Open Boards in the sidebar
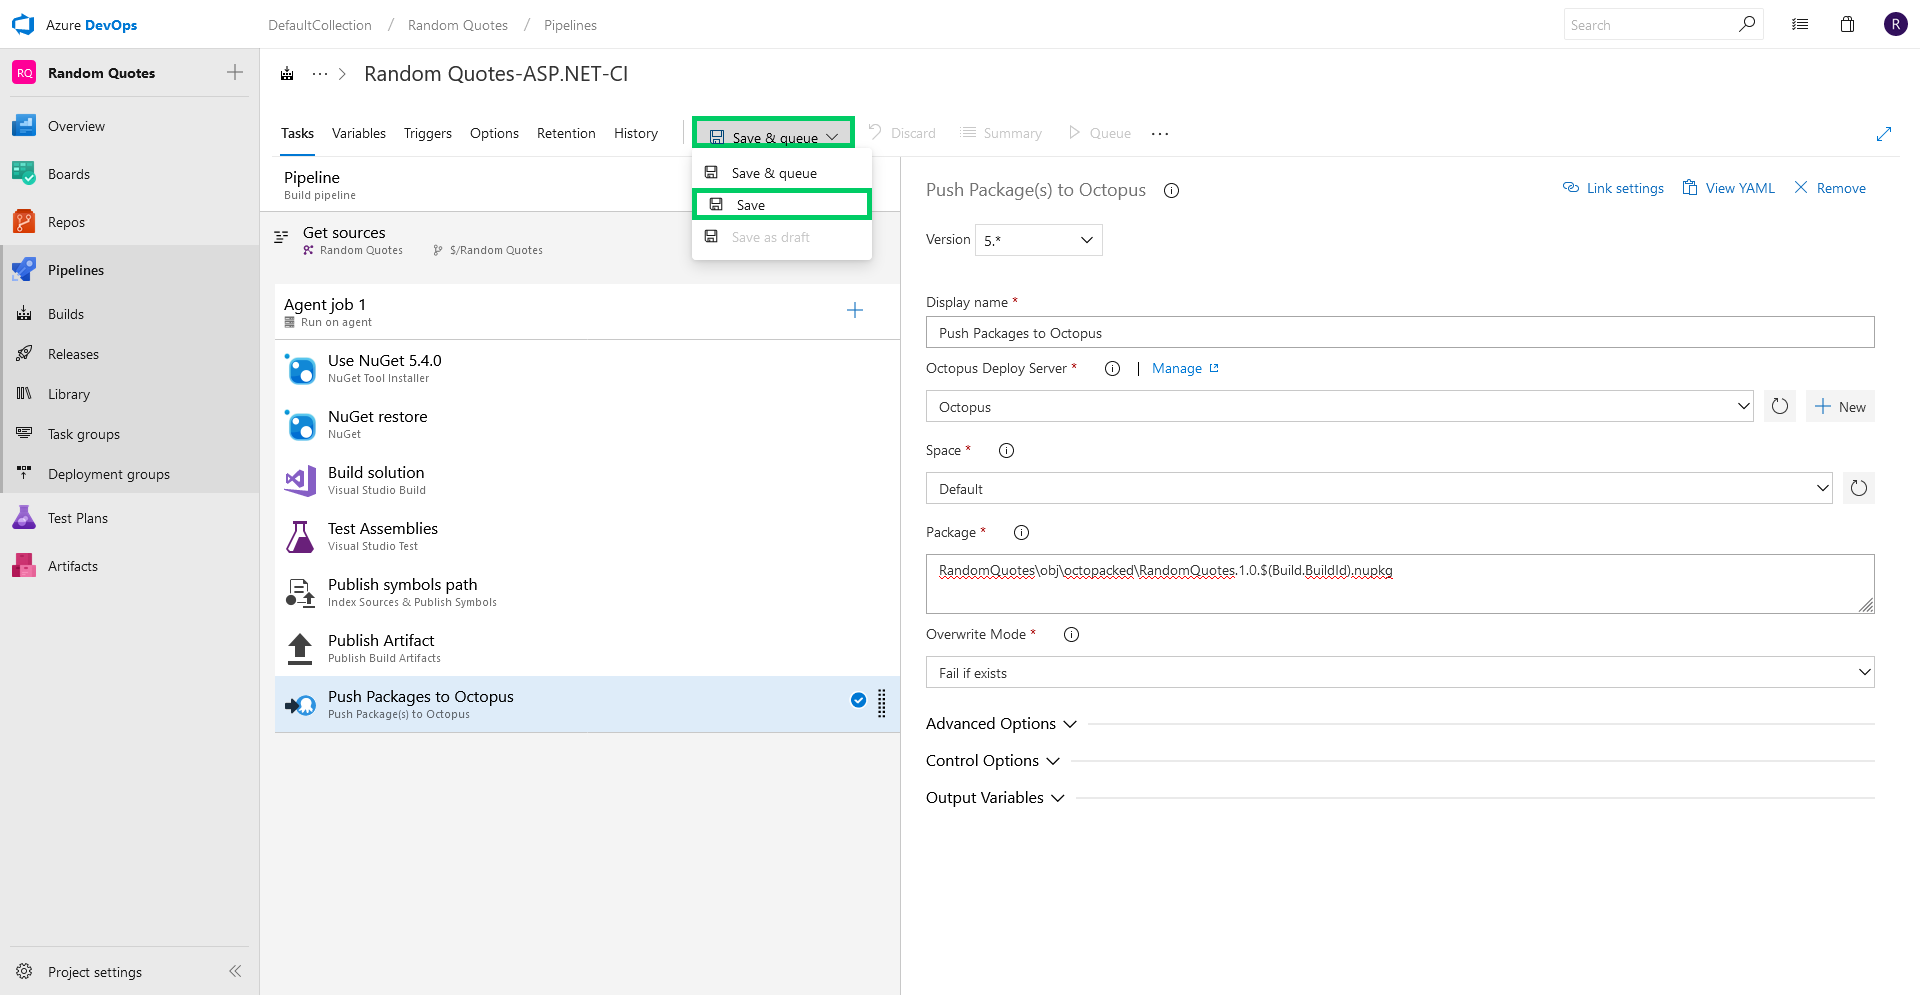The height and width of the screenshot is (995, 1920). click(69, 174)
